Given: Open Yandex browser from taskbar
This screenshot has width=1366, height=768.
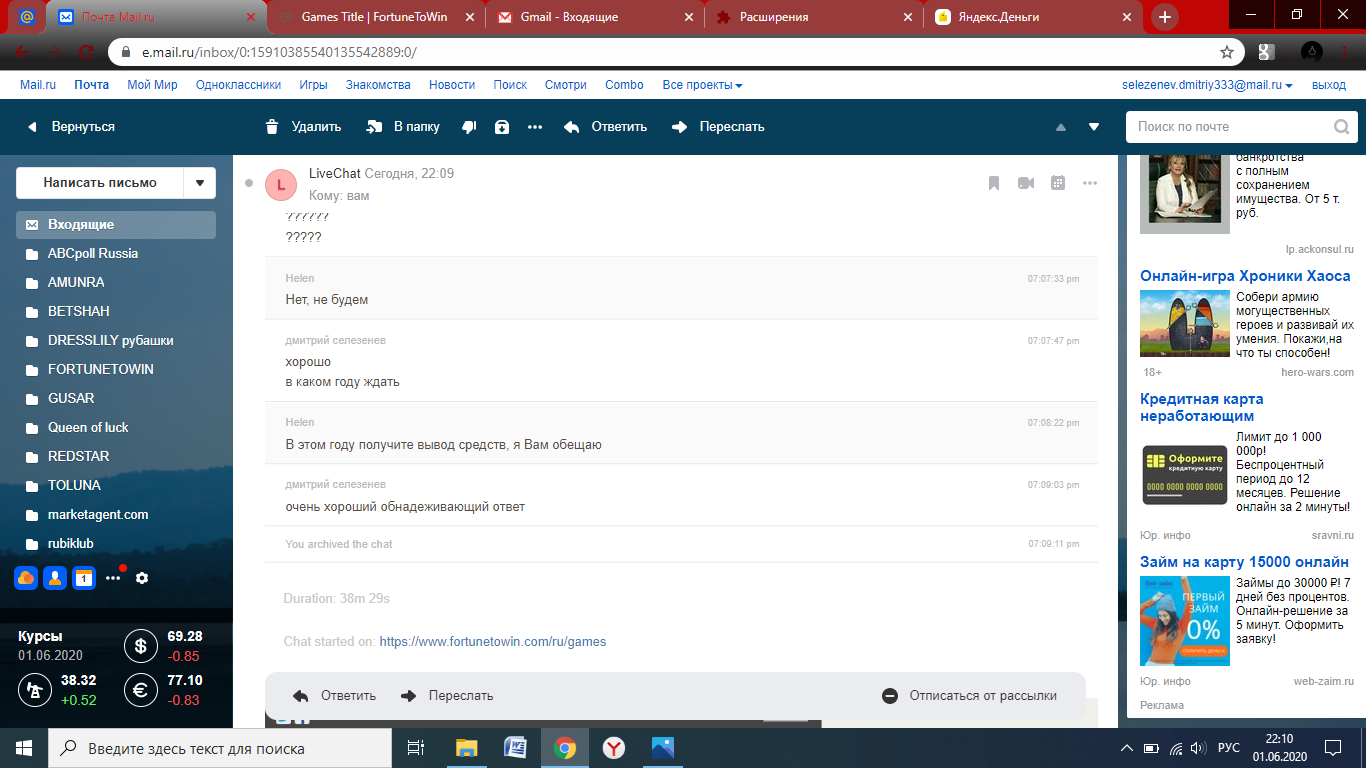Looking at the screenshot, I should [614, 748].
